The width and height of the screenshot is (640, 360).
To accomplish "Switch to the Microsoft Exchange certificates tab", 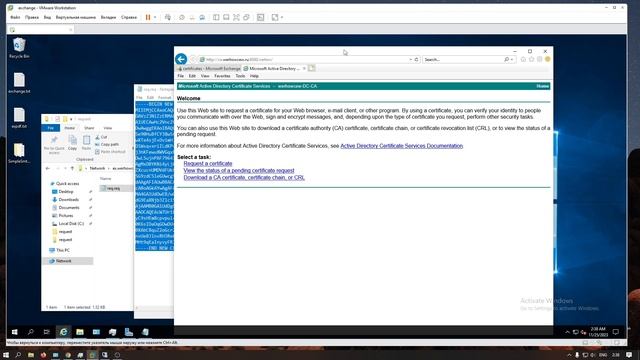I will [x=209, y=69].
